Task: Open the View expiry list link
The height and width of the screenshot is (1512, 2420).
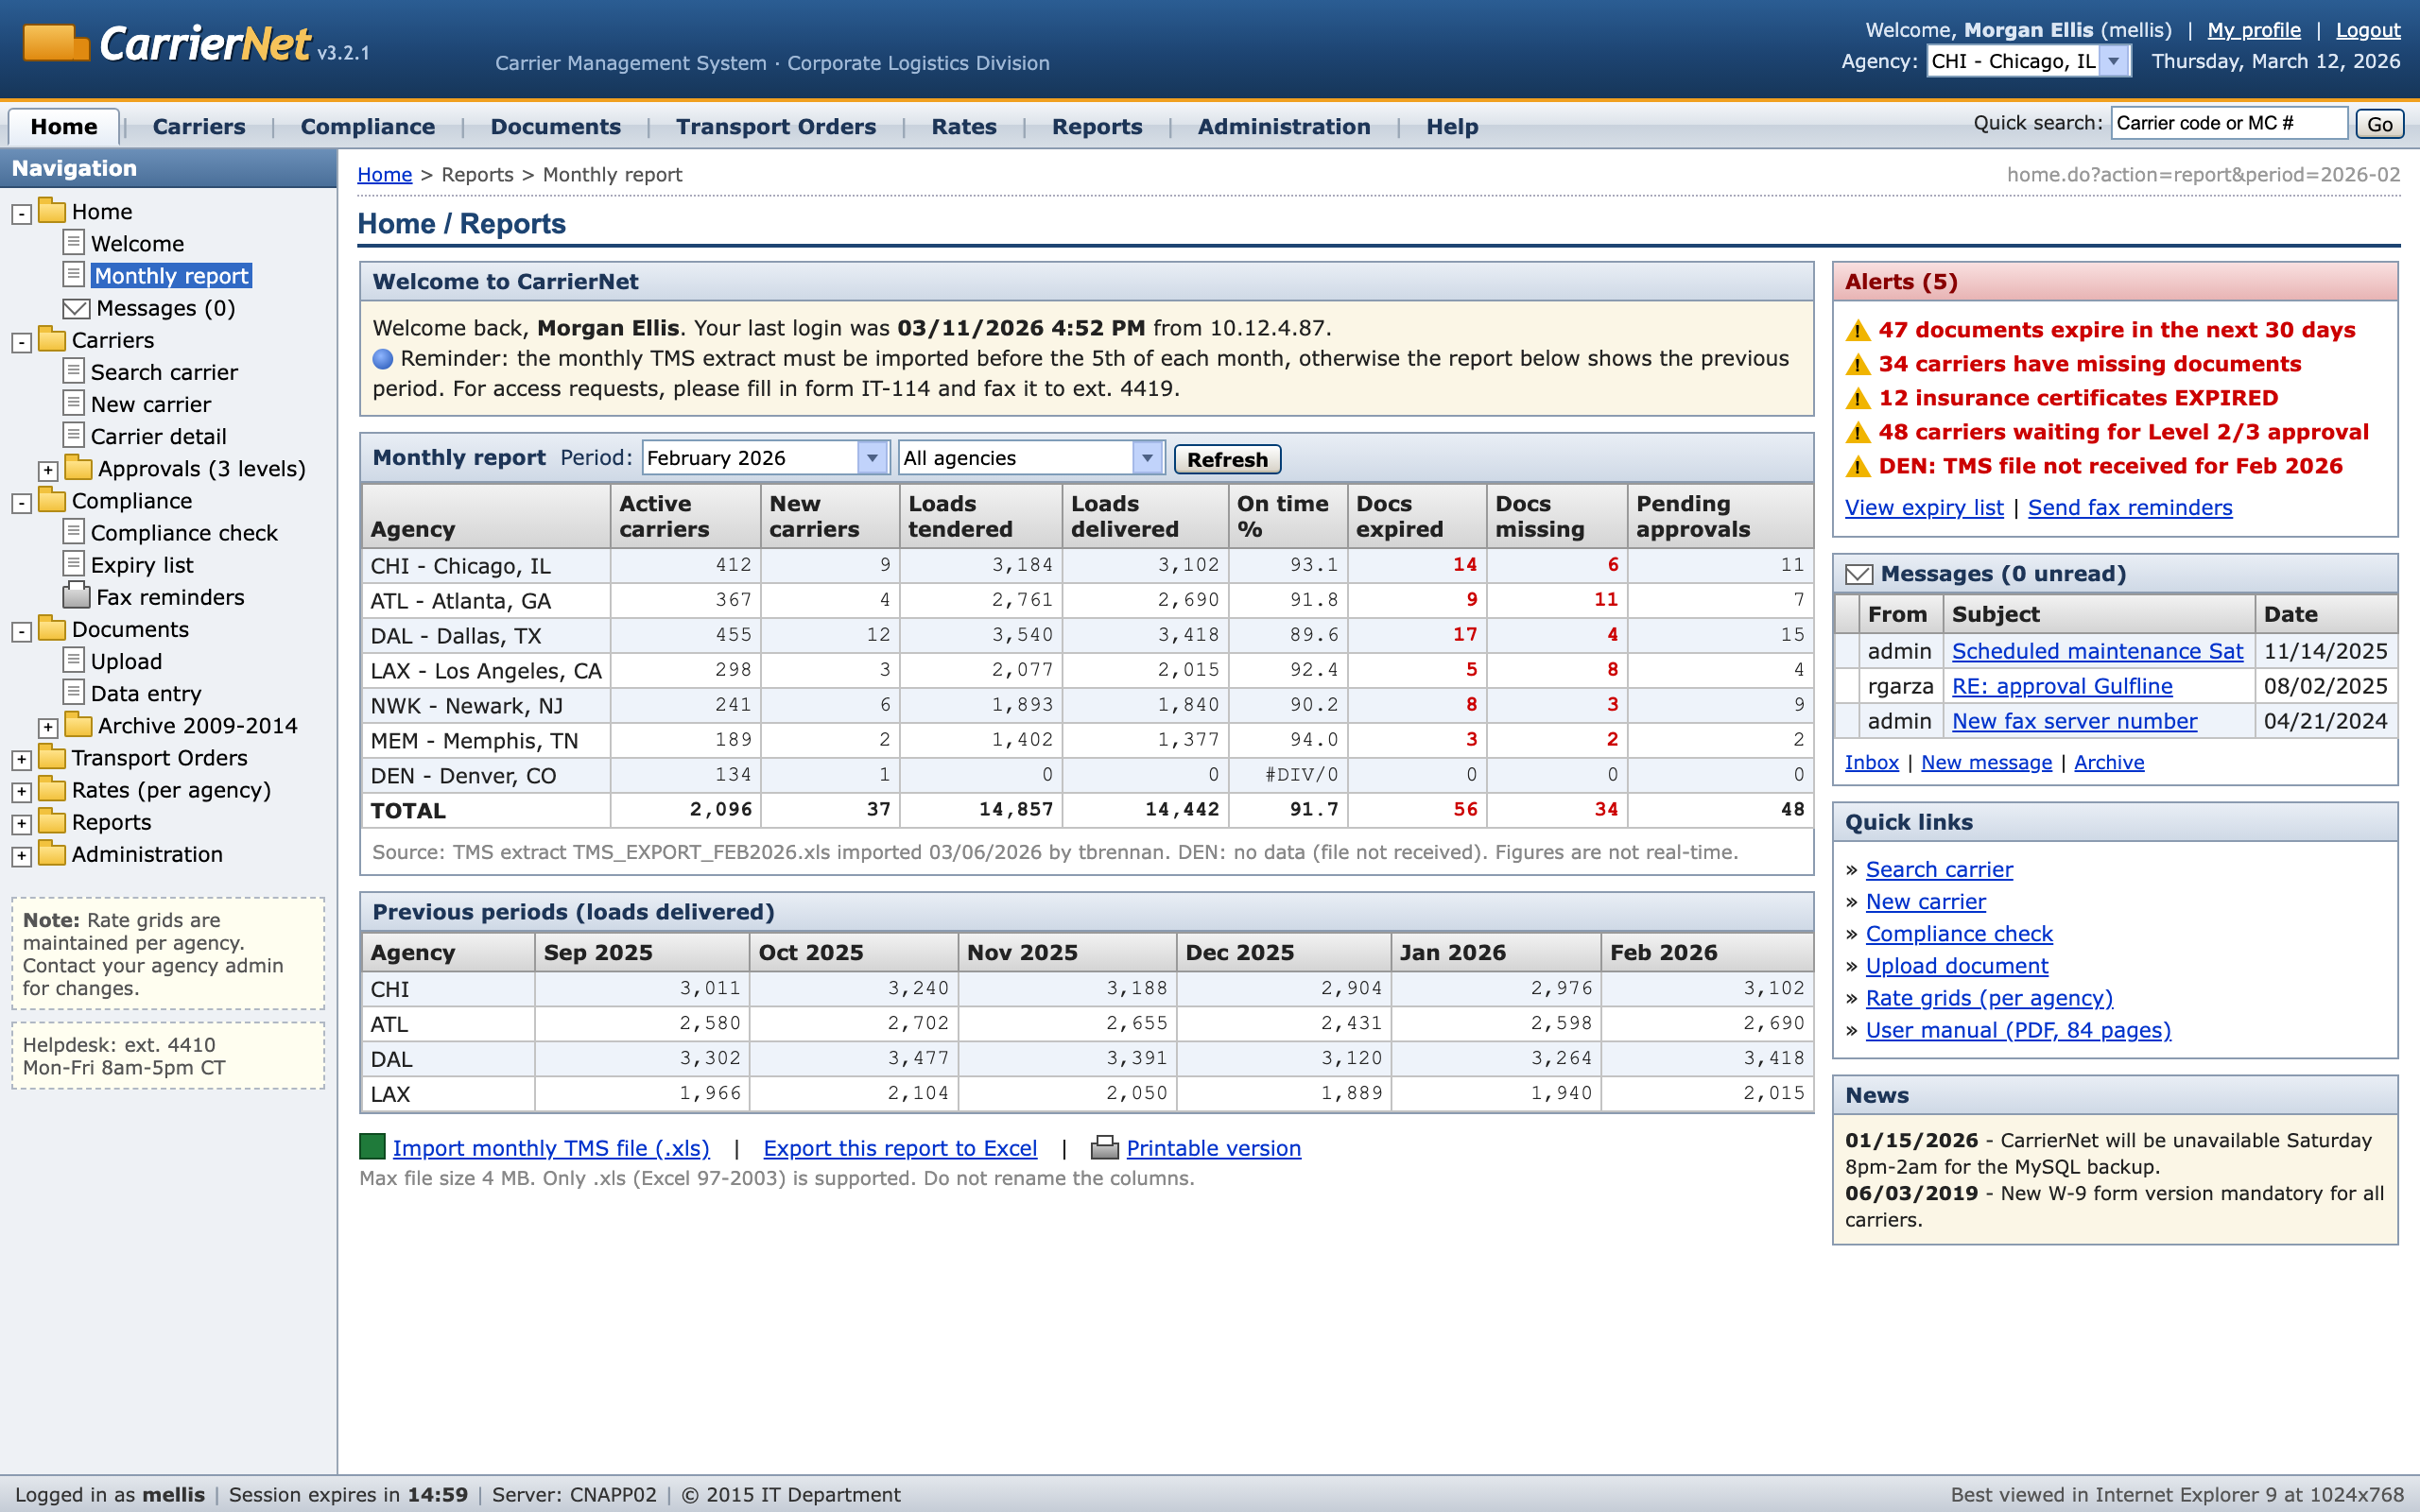Action: 1924,507
